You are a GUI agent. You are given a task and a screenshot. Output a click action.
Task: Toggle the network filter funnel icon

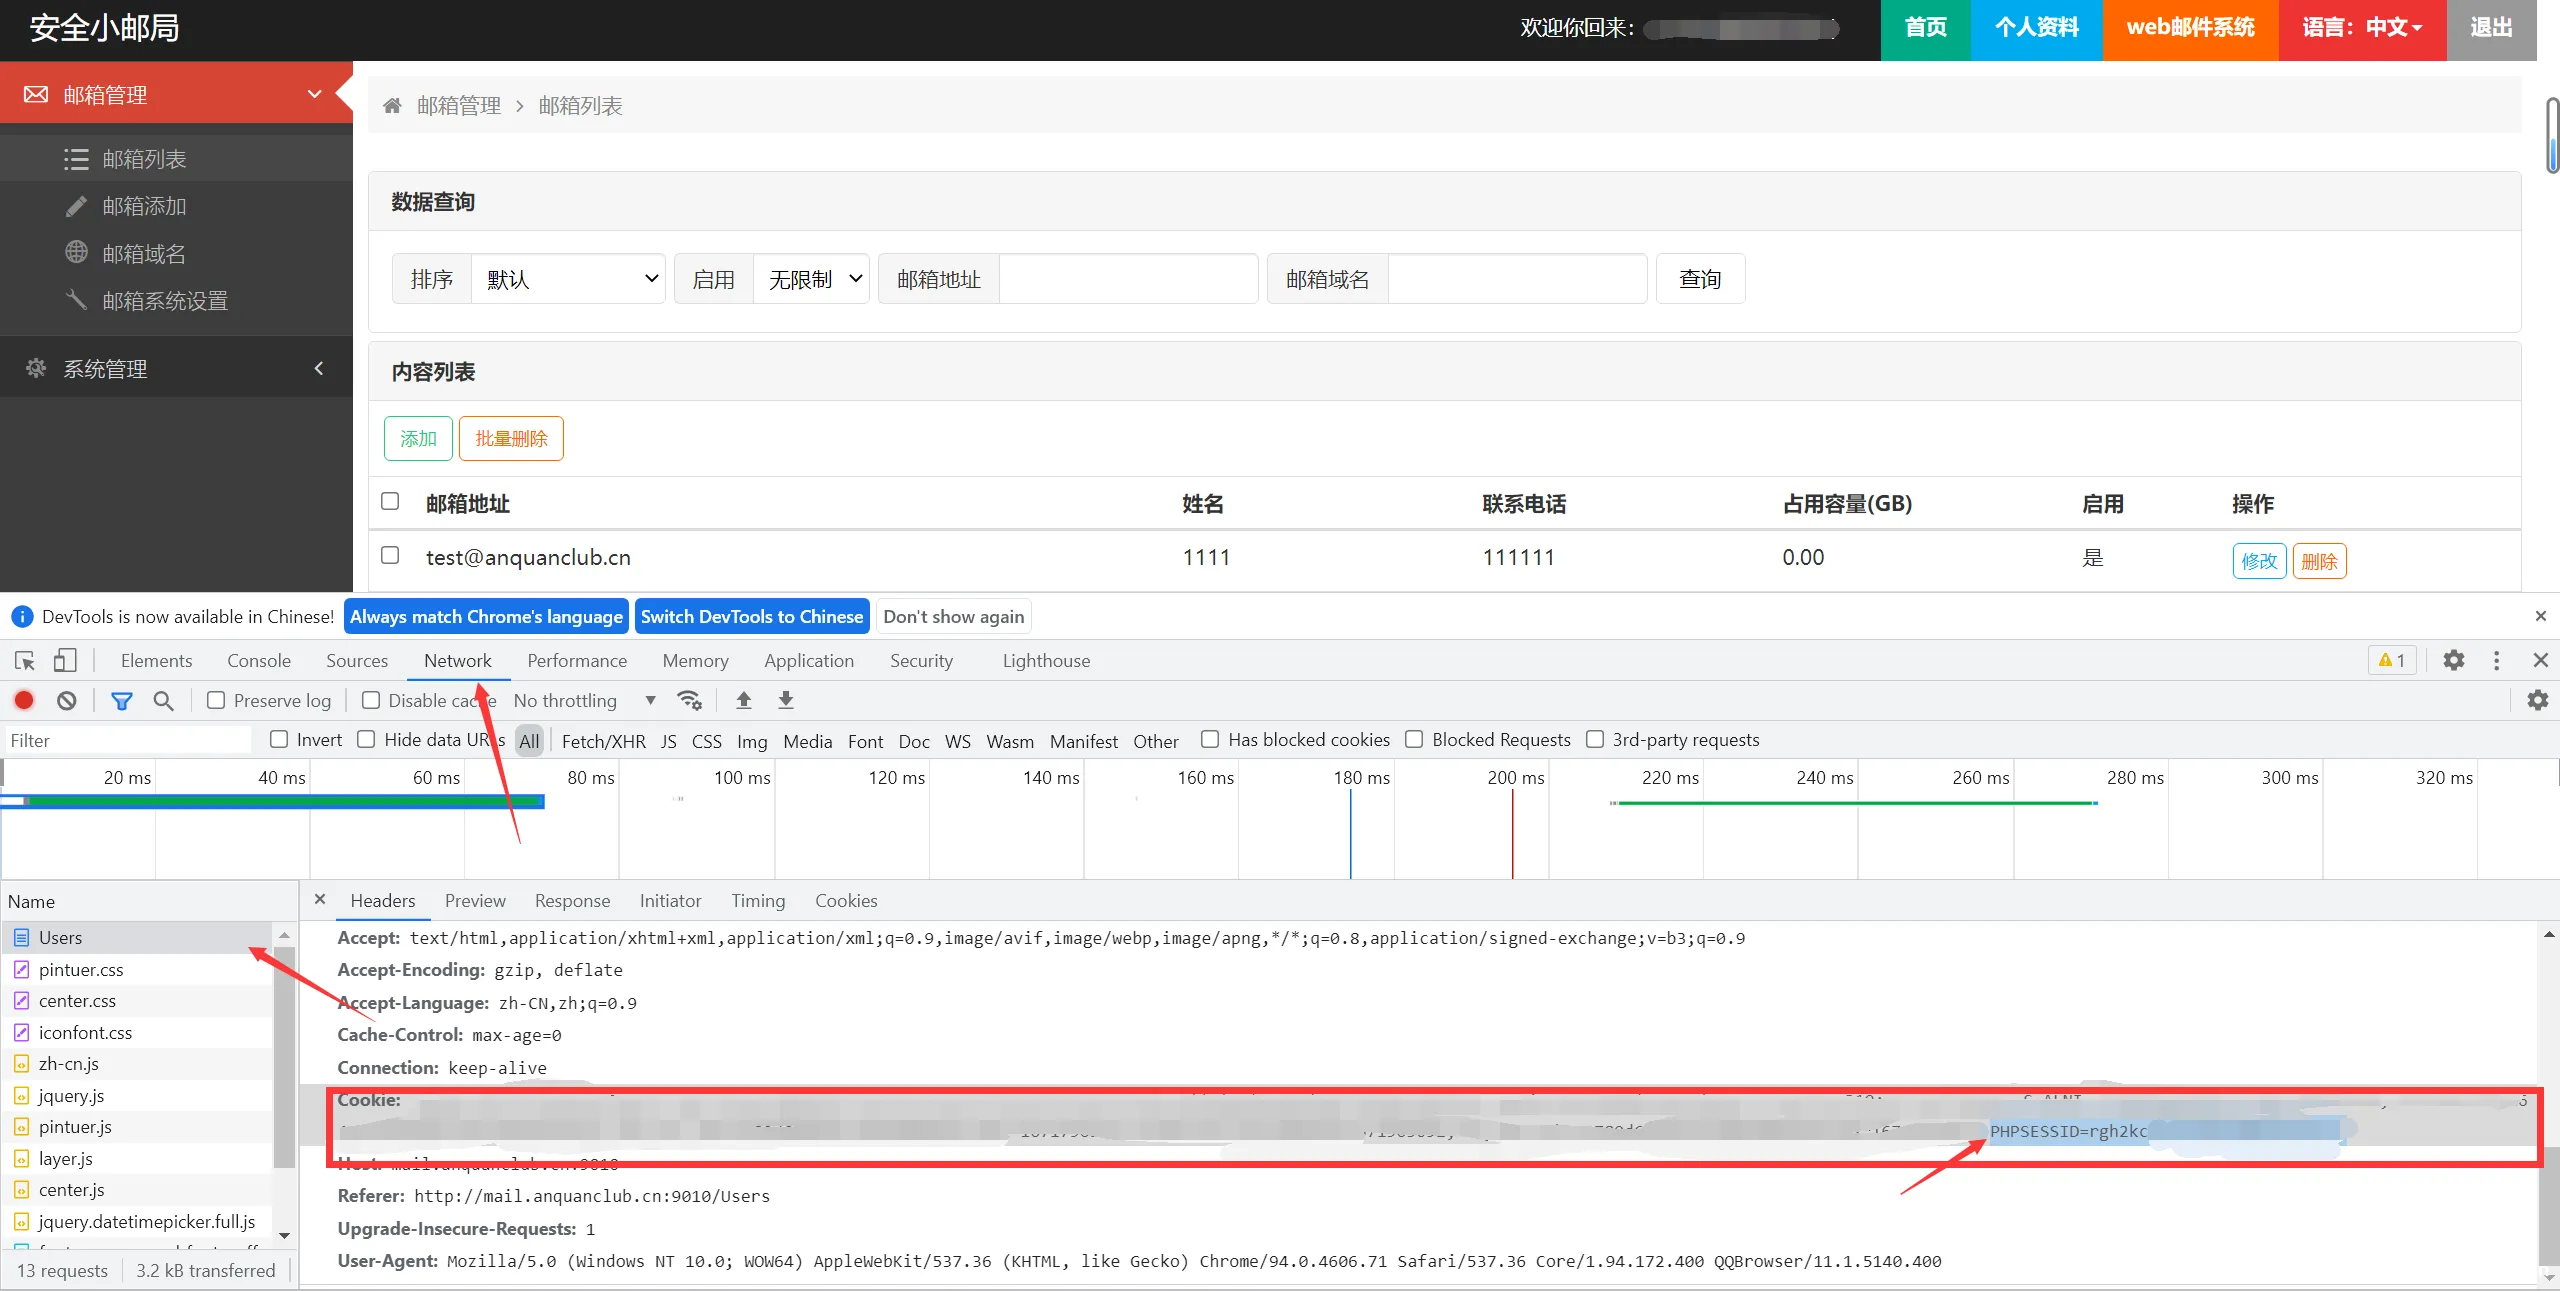coord(121,701)
